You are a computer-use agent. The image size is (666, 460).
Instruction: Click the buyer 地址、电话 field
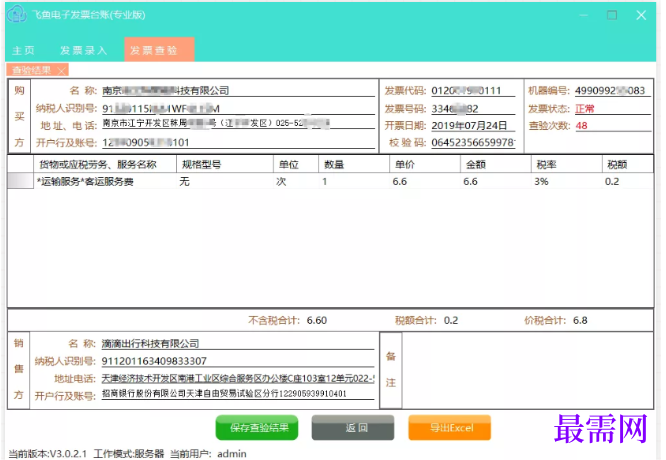pos(238,124)
